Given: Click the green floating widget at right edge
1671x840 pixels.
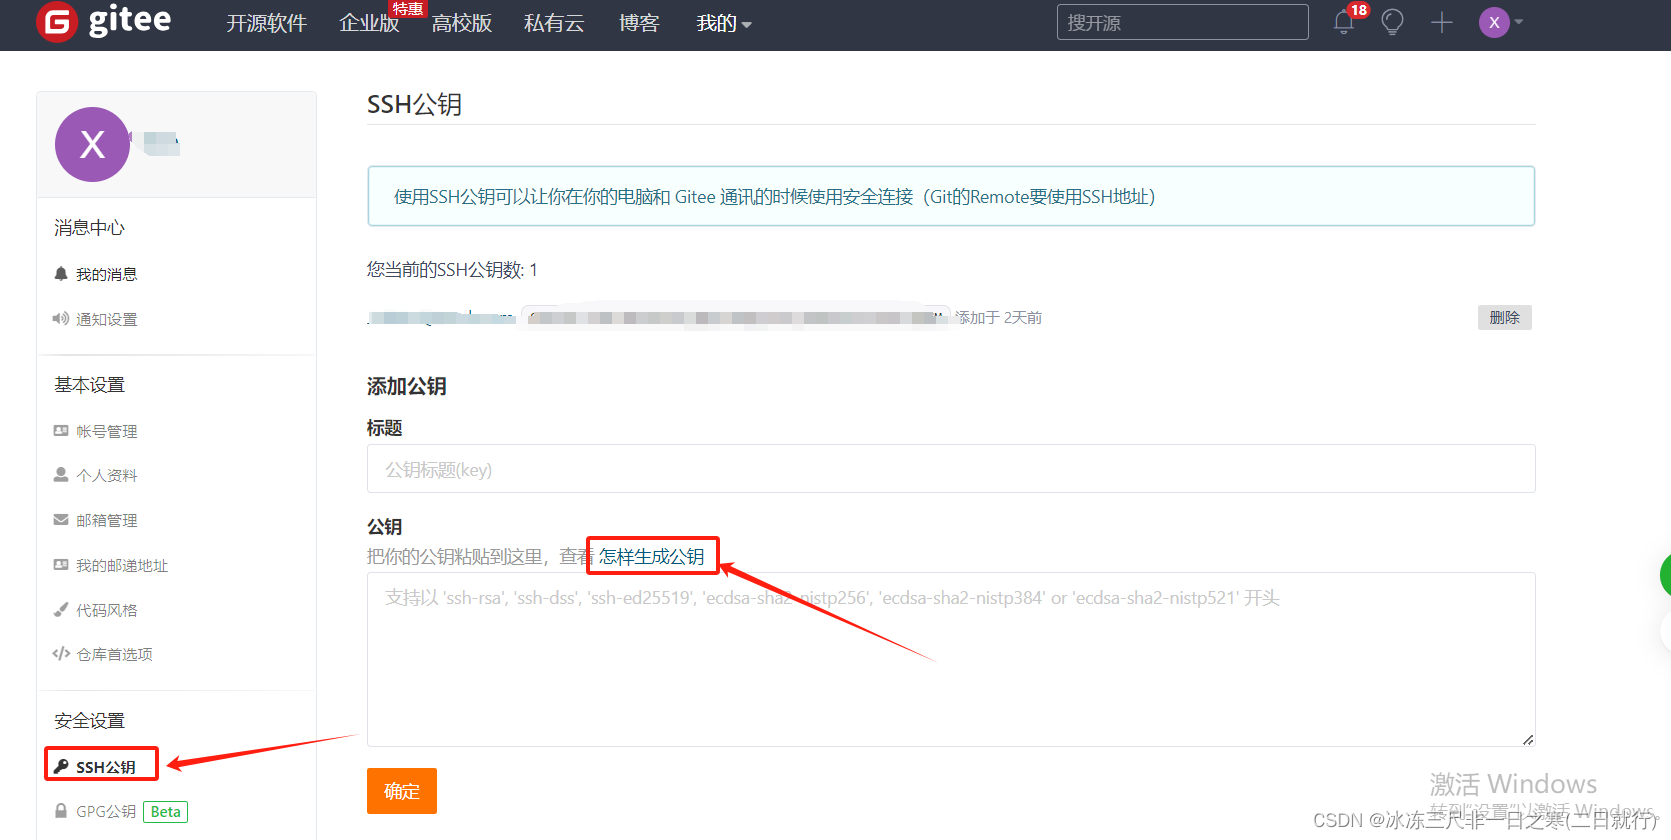Looking at the screenshot, I should [1665, 575].
